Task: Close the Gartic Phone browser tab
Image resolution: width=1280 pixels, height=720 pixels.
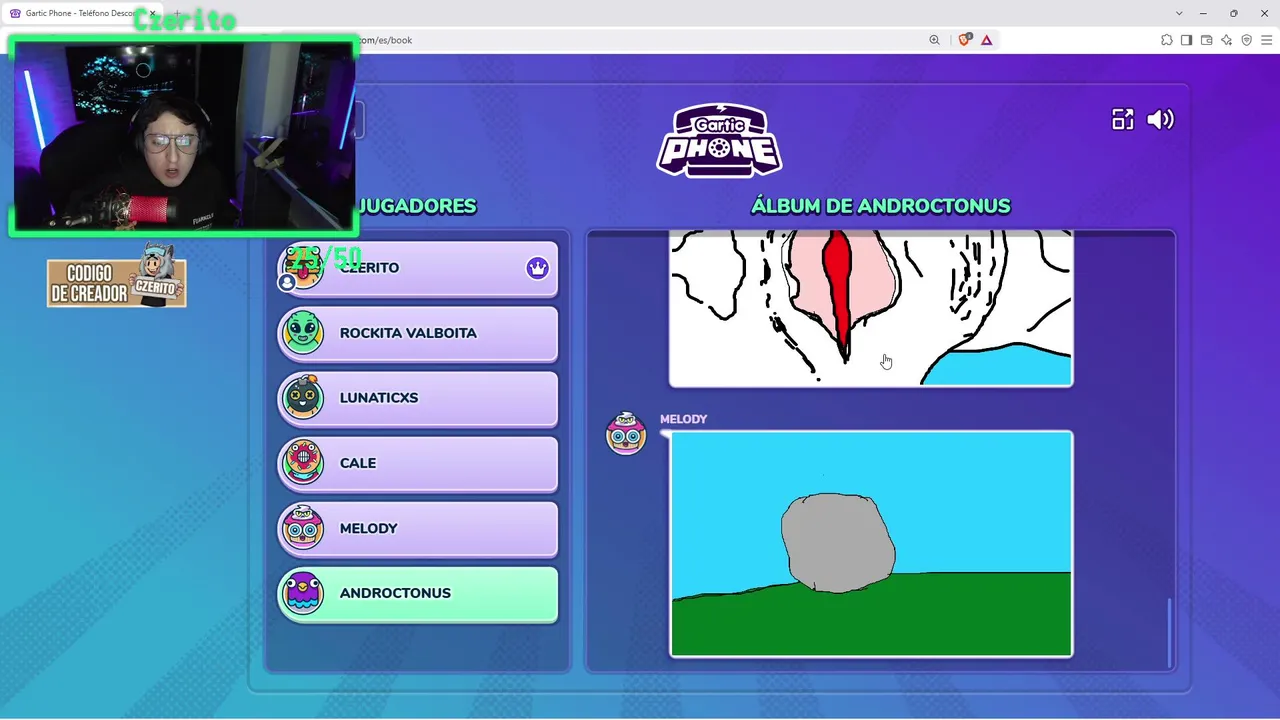Action: pyautogui.click(x=152, y=14)
